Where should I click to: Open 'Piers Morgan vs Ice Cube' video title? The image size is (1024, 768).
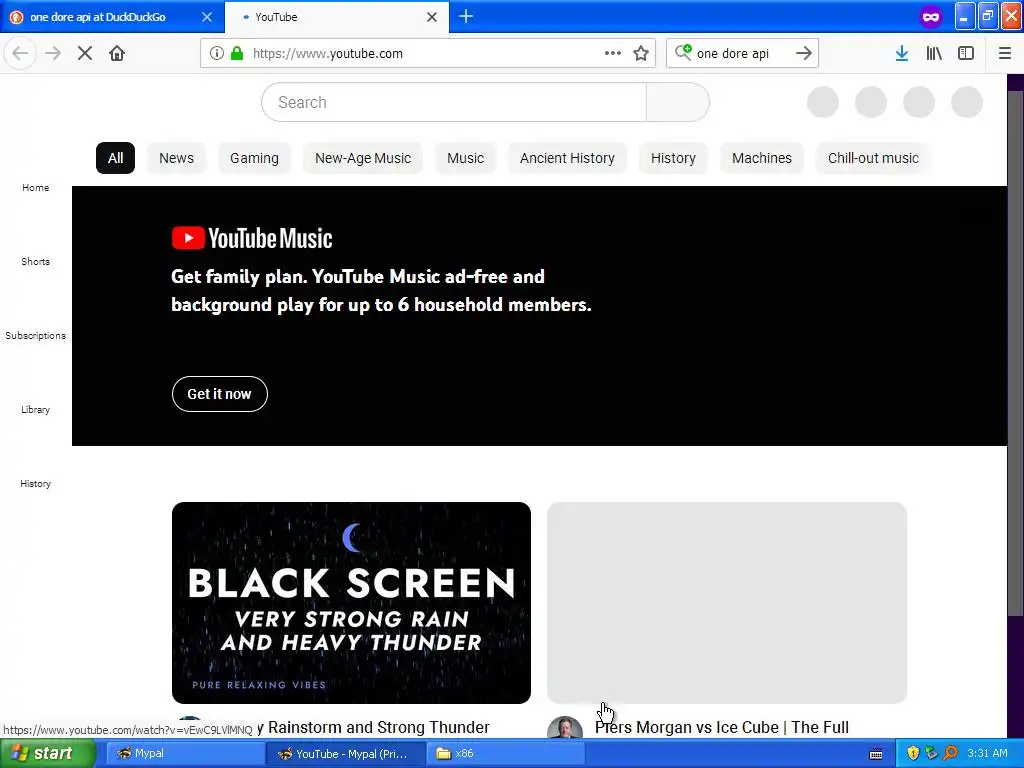tap(722, 727)
